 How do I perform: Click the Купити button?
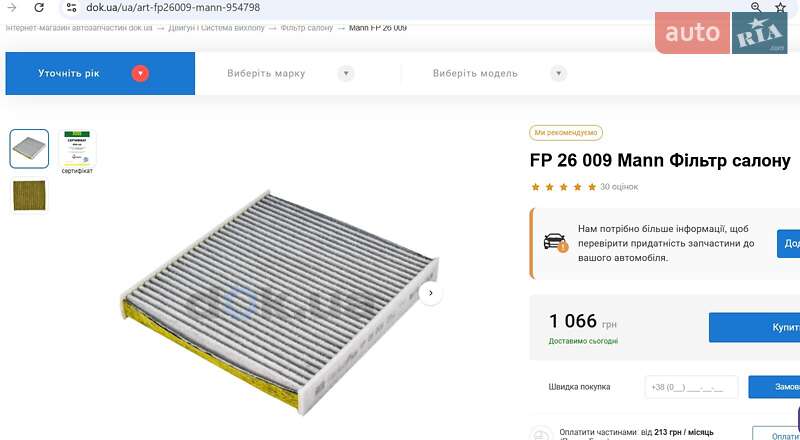click(754, 327)
